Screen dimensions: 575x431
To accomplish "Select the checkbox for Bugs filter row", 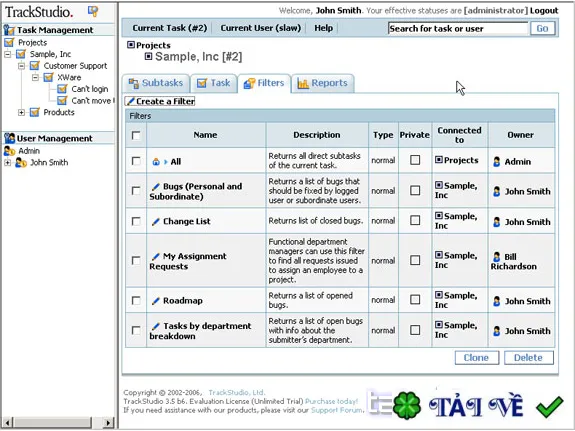I will click(136, 191).
